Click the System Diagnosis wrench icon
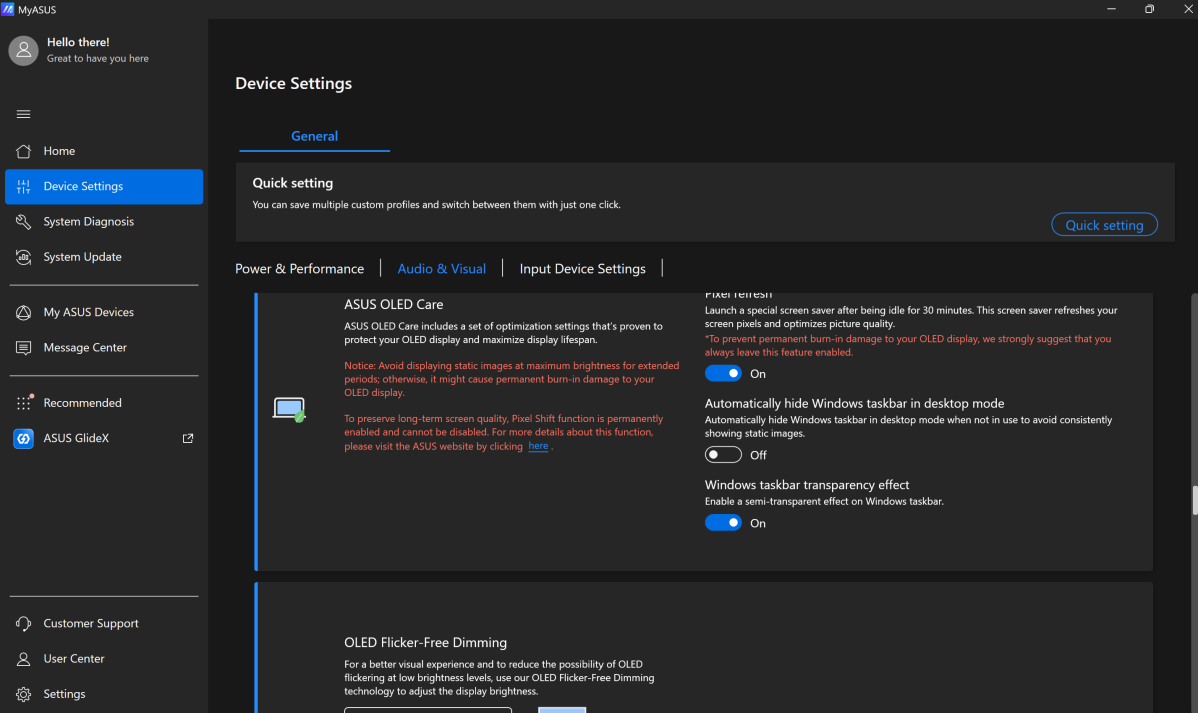The image size is (1198, 713). pyautogui.click(x=24, y=222)
